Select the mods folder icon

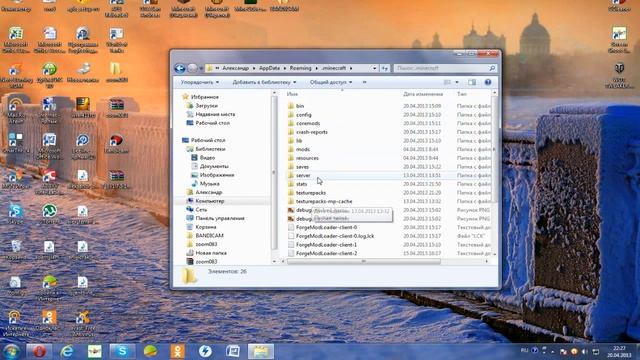pyautogui.click(x=291, y=149)
